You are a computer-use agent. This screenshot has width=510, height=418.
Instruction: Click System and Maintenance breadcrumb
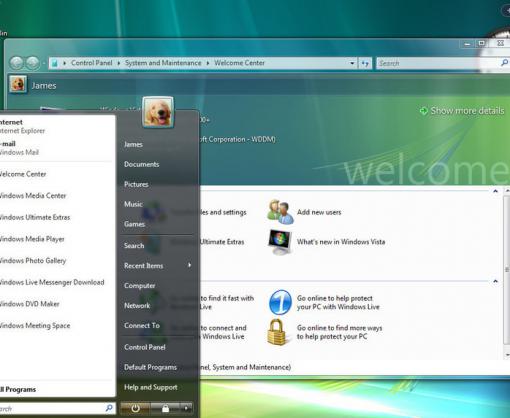pos(163,63)
